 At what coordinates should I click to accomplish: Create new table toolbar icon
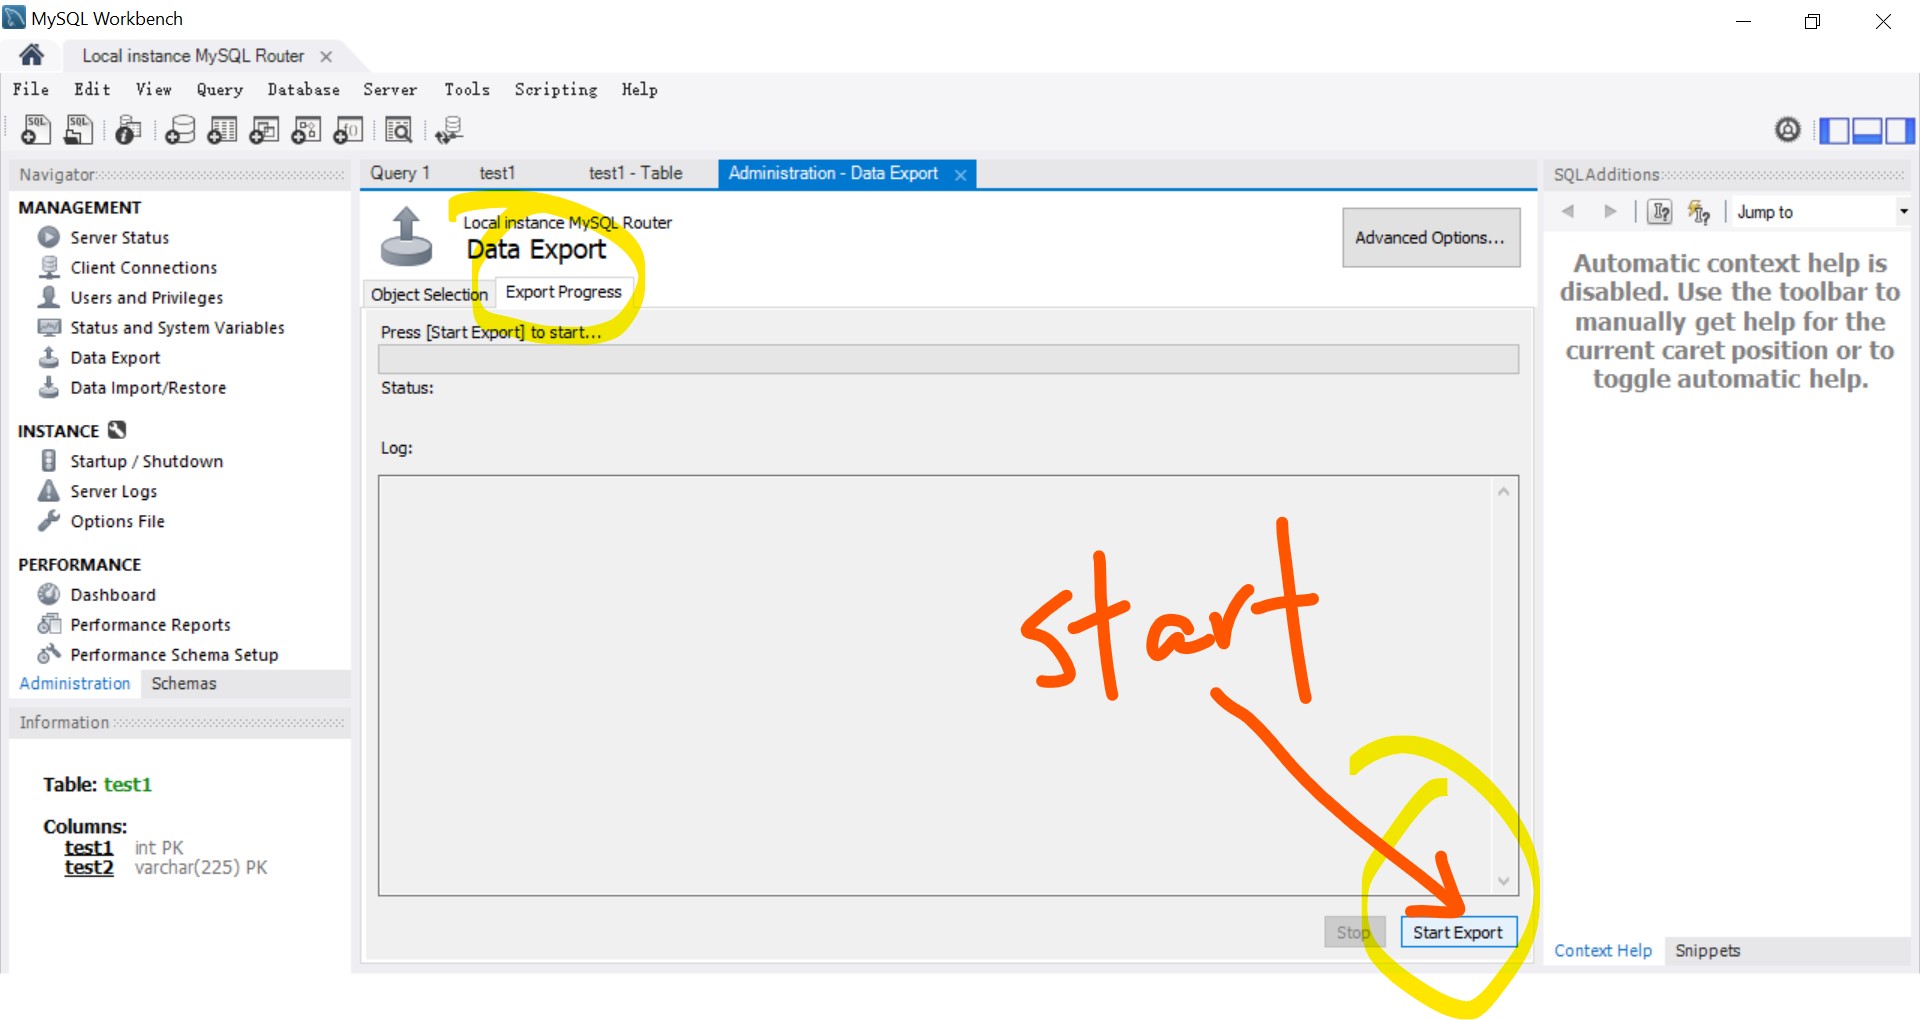(222, 130)
